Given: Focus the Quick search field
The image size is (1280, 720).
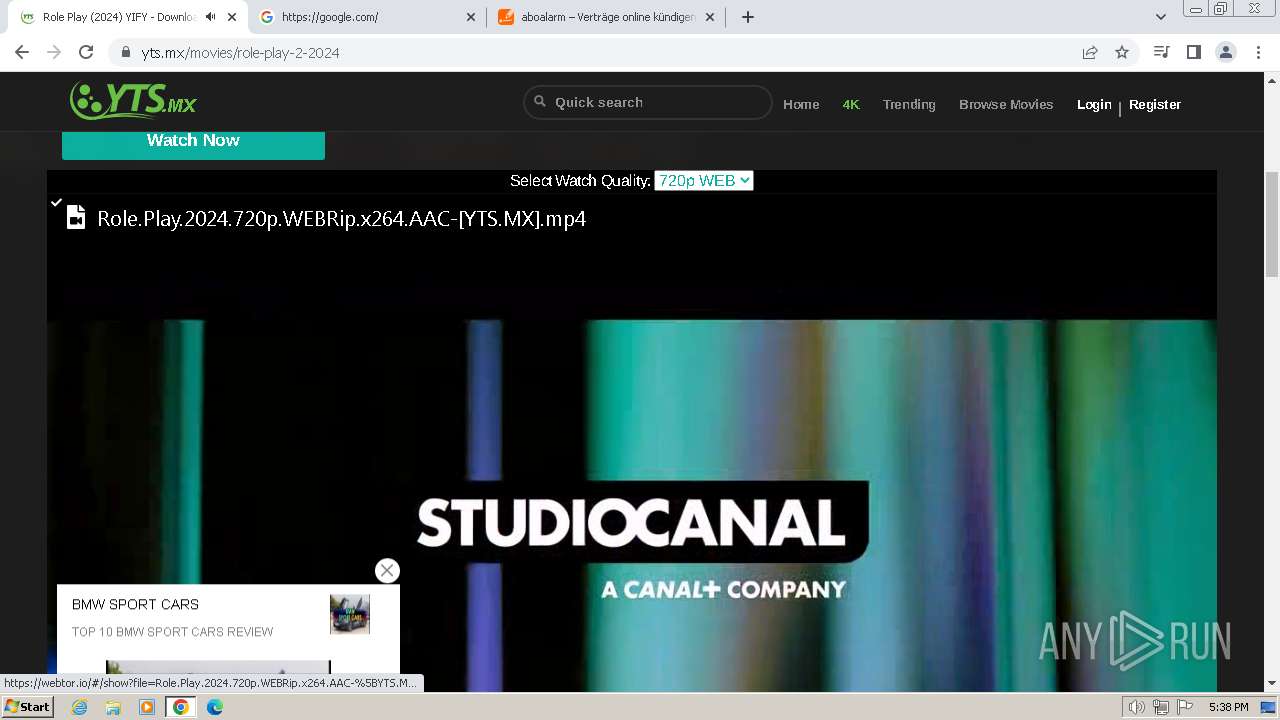Looking at the screenshot, I should point(647,102).
